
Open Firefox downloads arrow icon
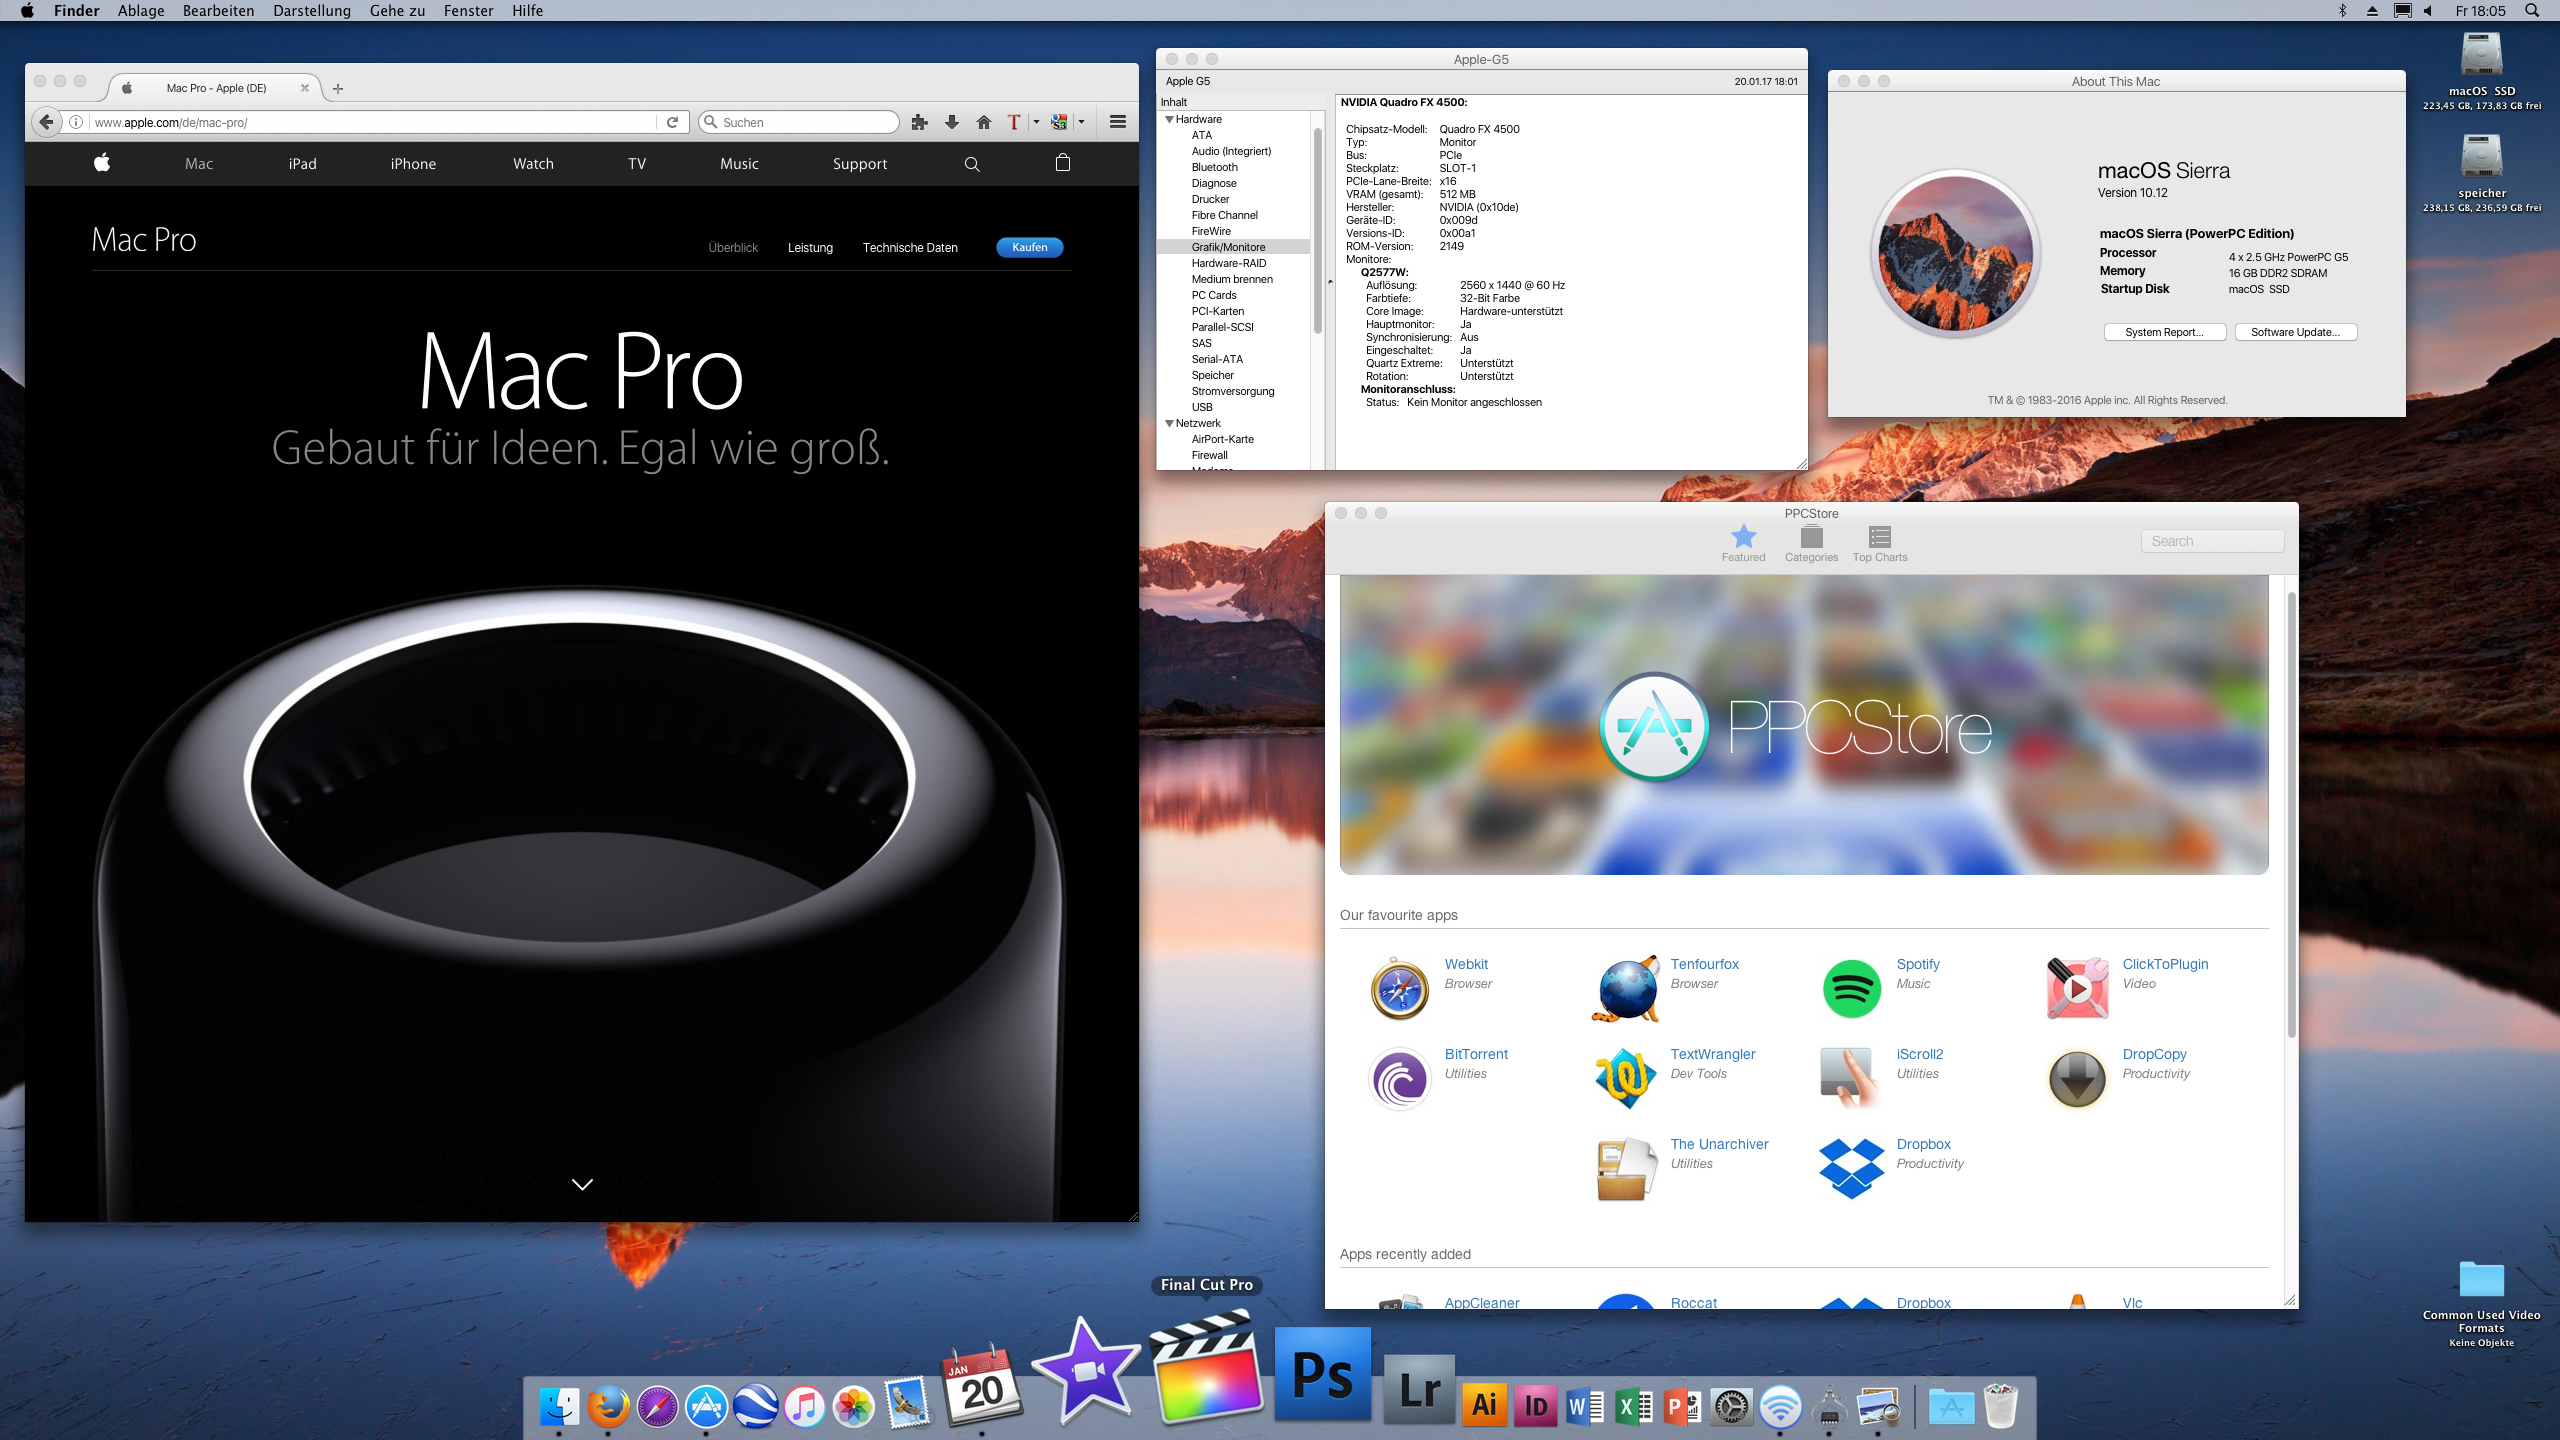(x=952, y=122)
